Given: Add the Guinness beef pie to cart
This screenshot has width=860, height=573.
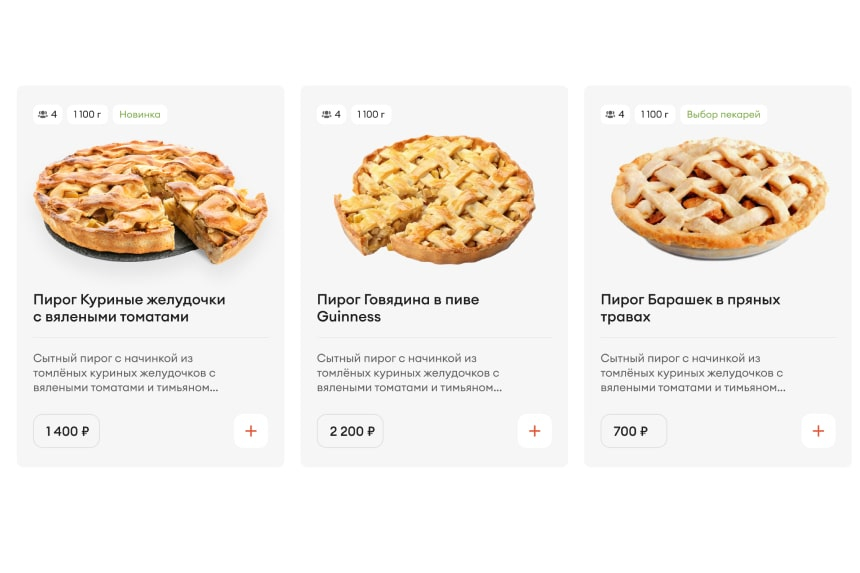Looking at the screenshot, I should (x=534, y=431).
